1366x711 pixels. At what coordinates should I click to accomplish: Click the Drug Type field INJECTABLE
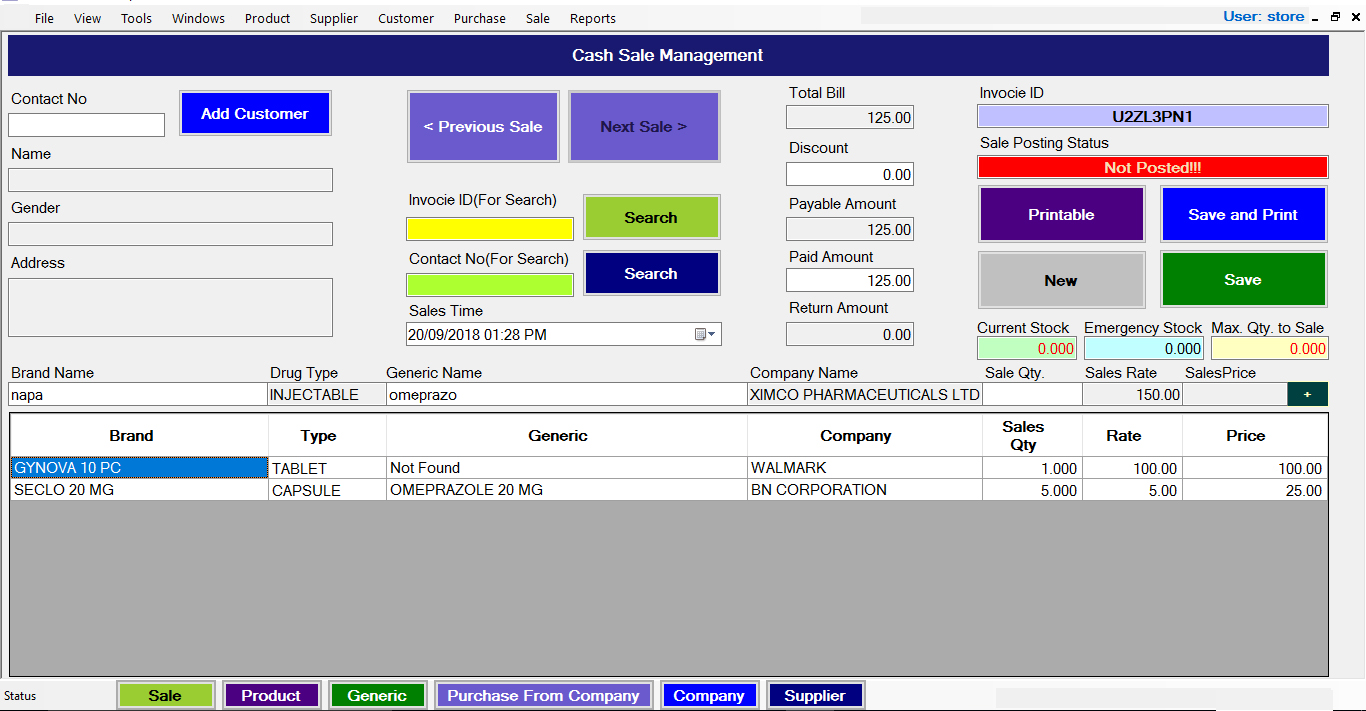coord(327,394)
